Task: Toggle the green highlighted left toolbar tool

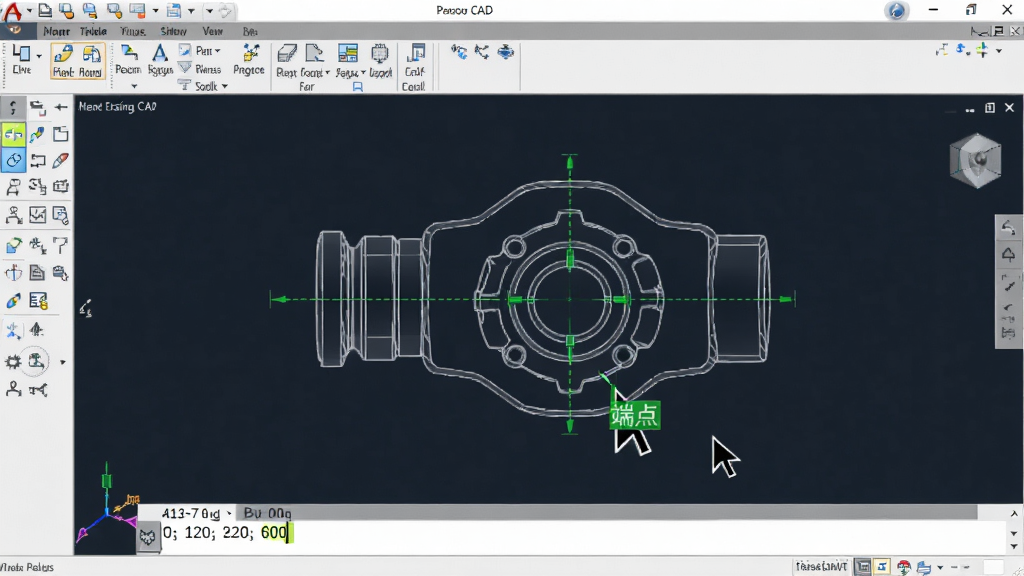Action: pyautogui.click(x=13, y=135)
